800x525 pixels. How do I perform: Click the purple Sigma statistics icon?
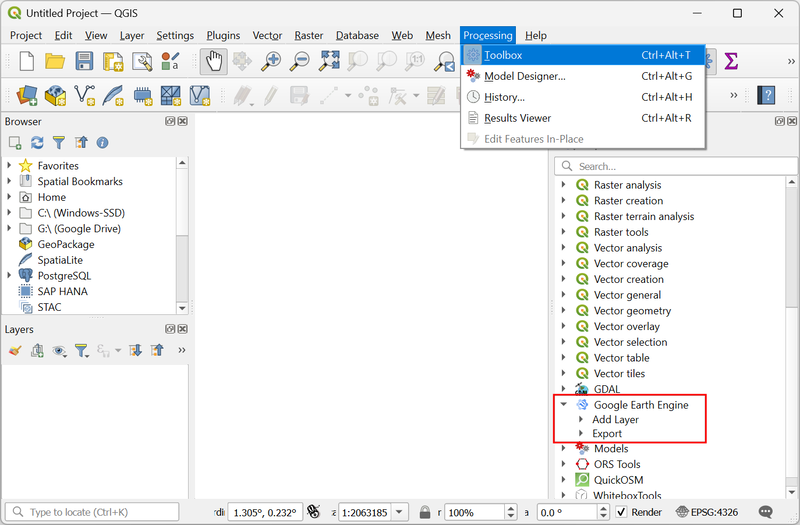[x=731, y=61]
